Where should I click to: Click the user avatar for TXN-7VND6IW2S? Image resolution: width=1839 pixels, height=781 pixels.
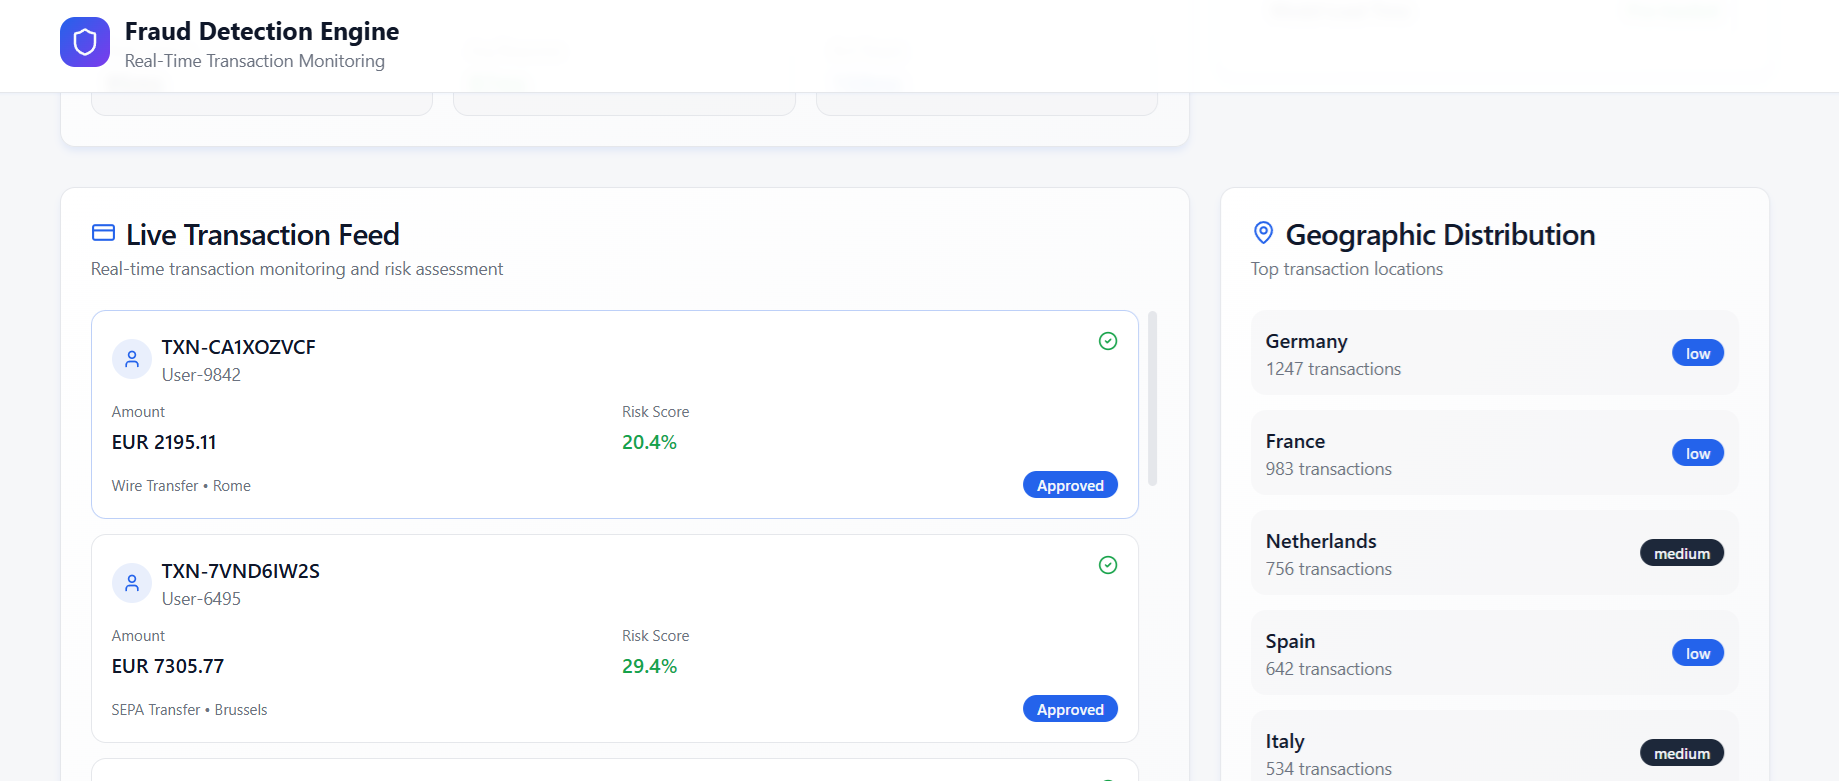132,583
